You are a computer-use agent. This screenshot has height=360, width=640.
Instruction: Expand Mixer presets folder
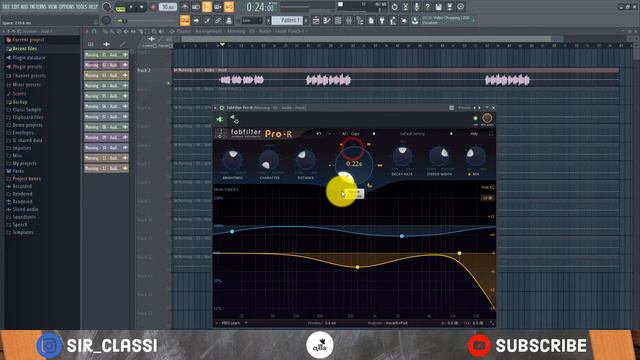pyautogui.click(x=26, y=84)
